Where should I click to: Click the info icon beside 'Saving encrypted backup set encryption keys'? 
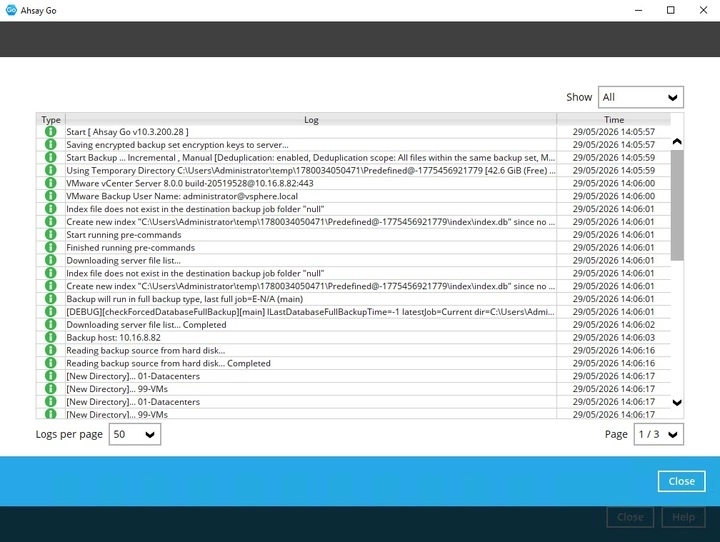click(51, 145)
